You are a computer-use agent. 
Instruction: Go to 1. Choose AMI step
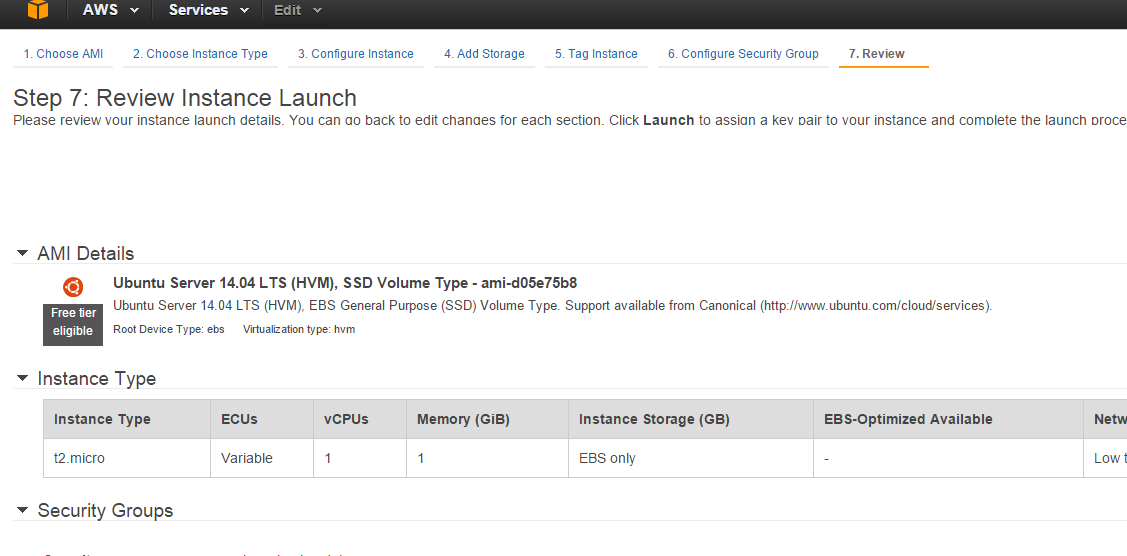coord(63,54)
